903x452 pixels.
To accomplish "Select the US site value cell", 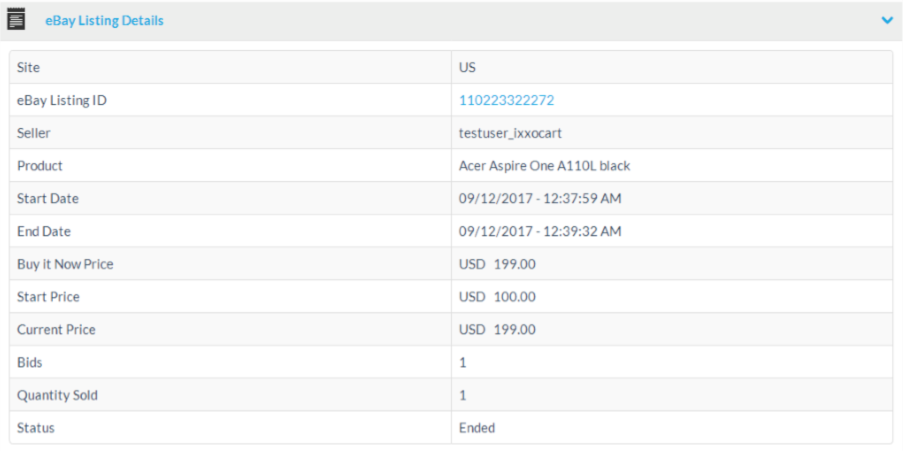I will tap(467, 67).
